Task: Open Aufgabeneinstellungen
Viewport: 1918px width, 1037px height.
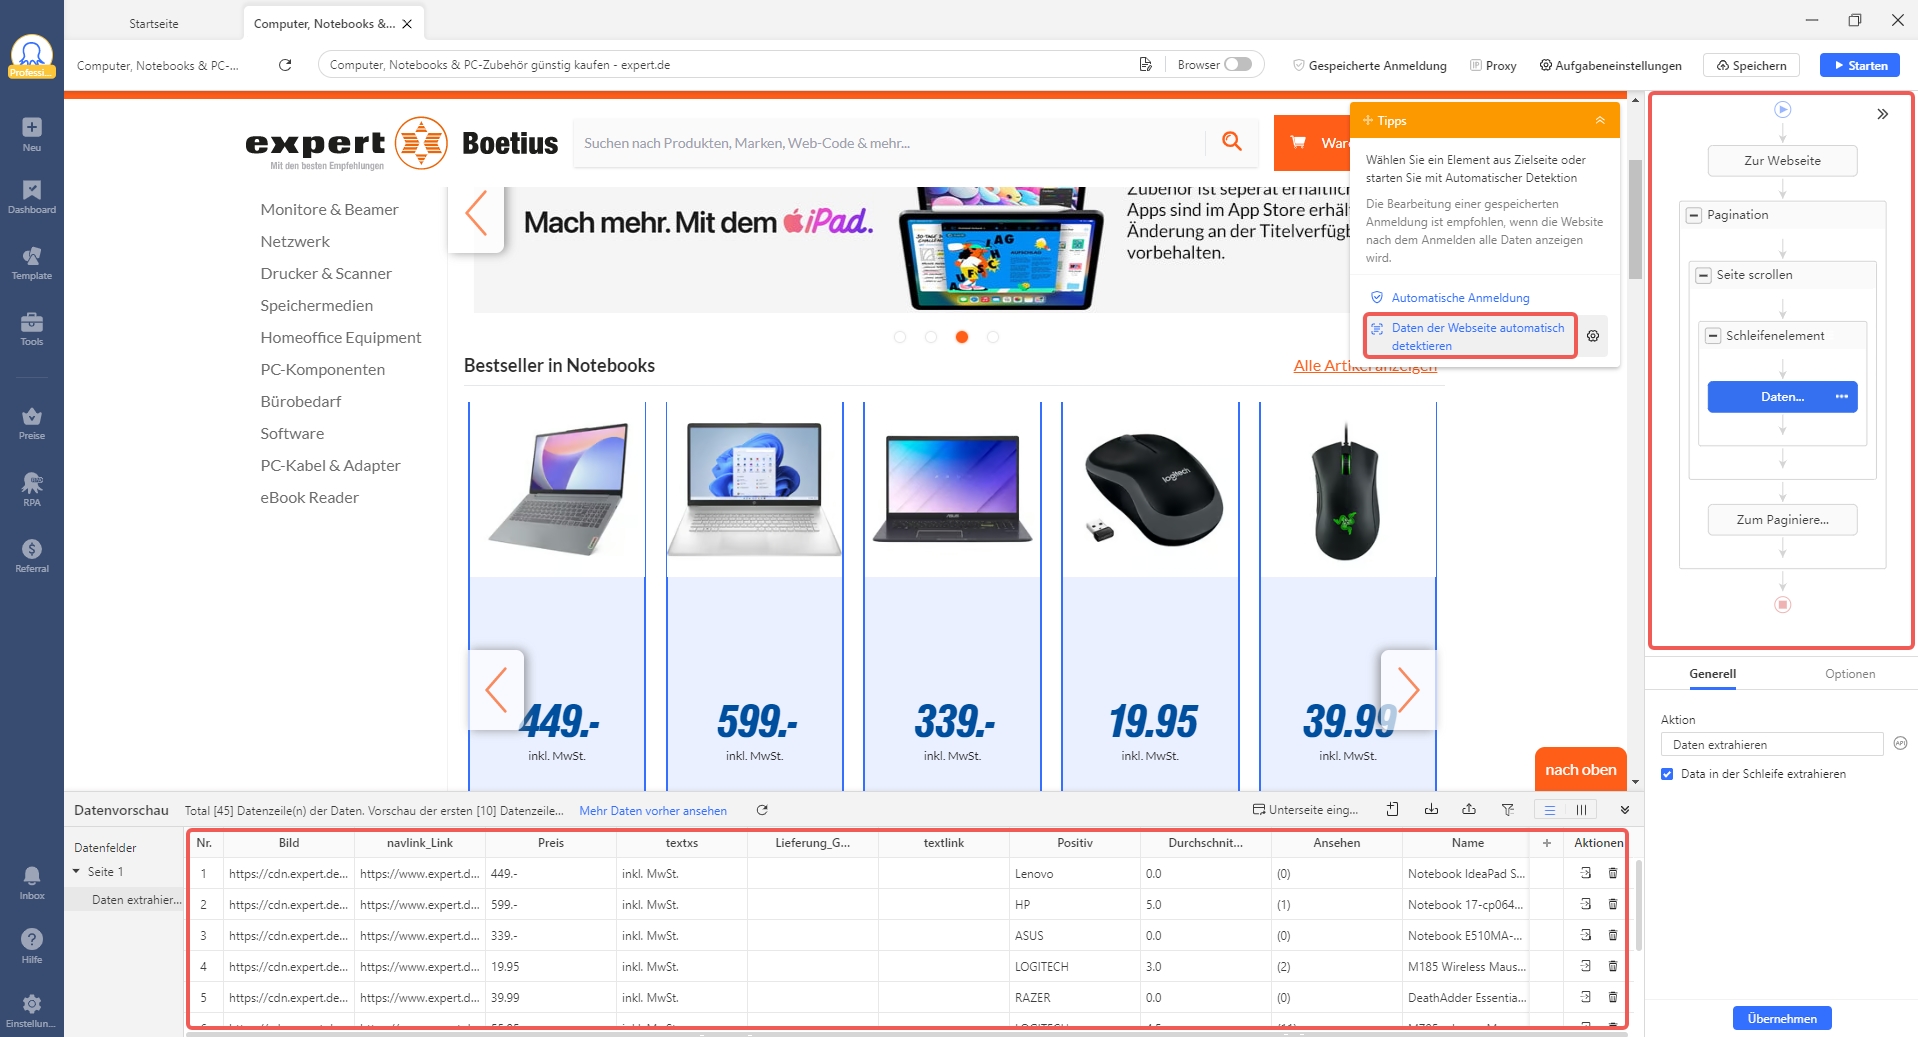Action: (1610, 65)
